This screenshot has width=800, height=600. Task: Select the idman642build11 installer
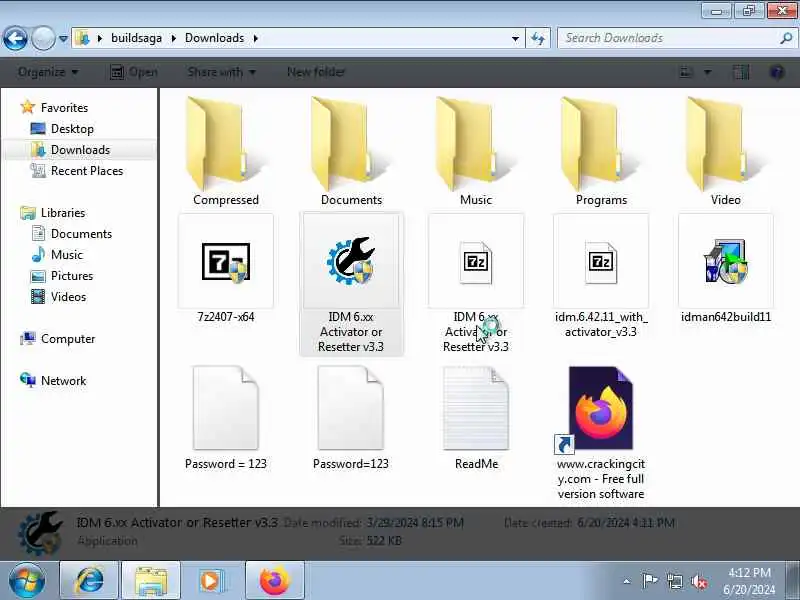click(726, 269)
